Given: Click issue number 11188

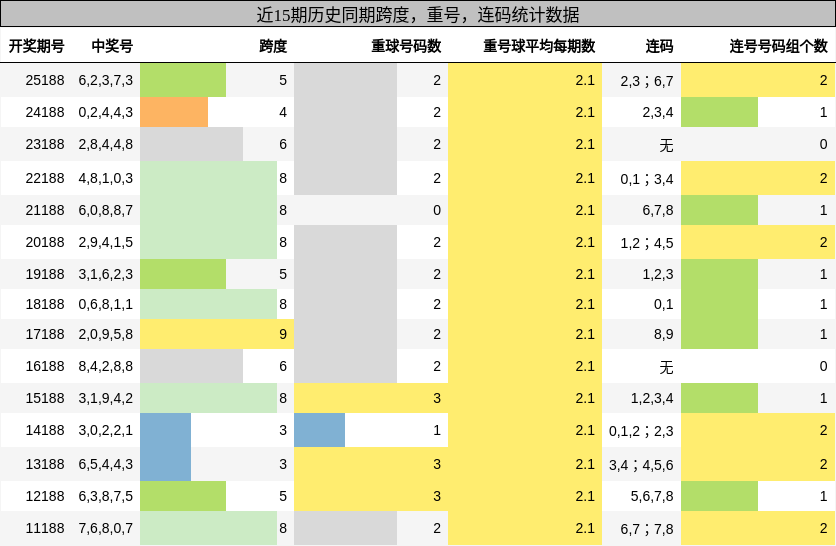Looking at the screenshot, I should pyautogui.click(x=45, y=528).
